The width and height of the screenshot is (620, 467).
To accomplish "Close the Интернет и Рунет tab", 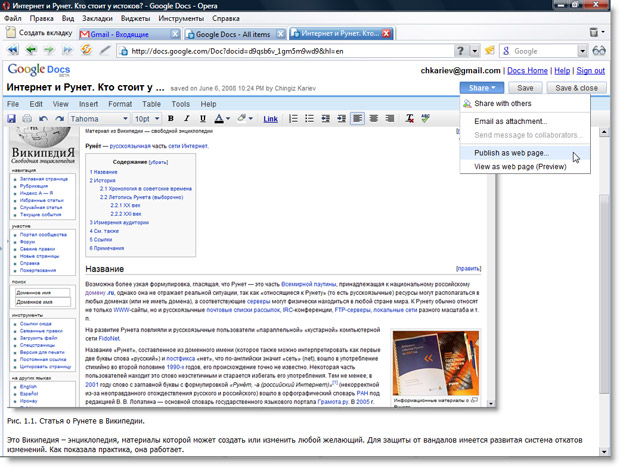I will (x=387, y=34).
